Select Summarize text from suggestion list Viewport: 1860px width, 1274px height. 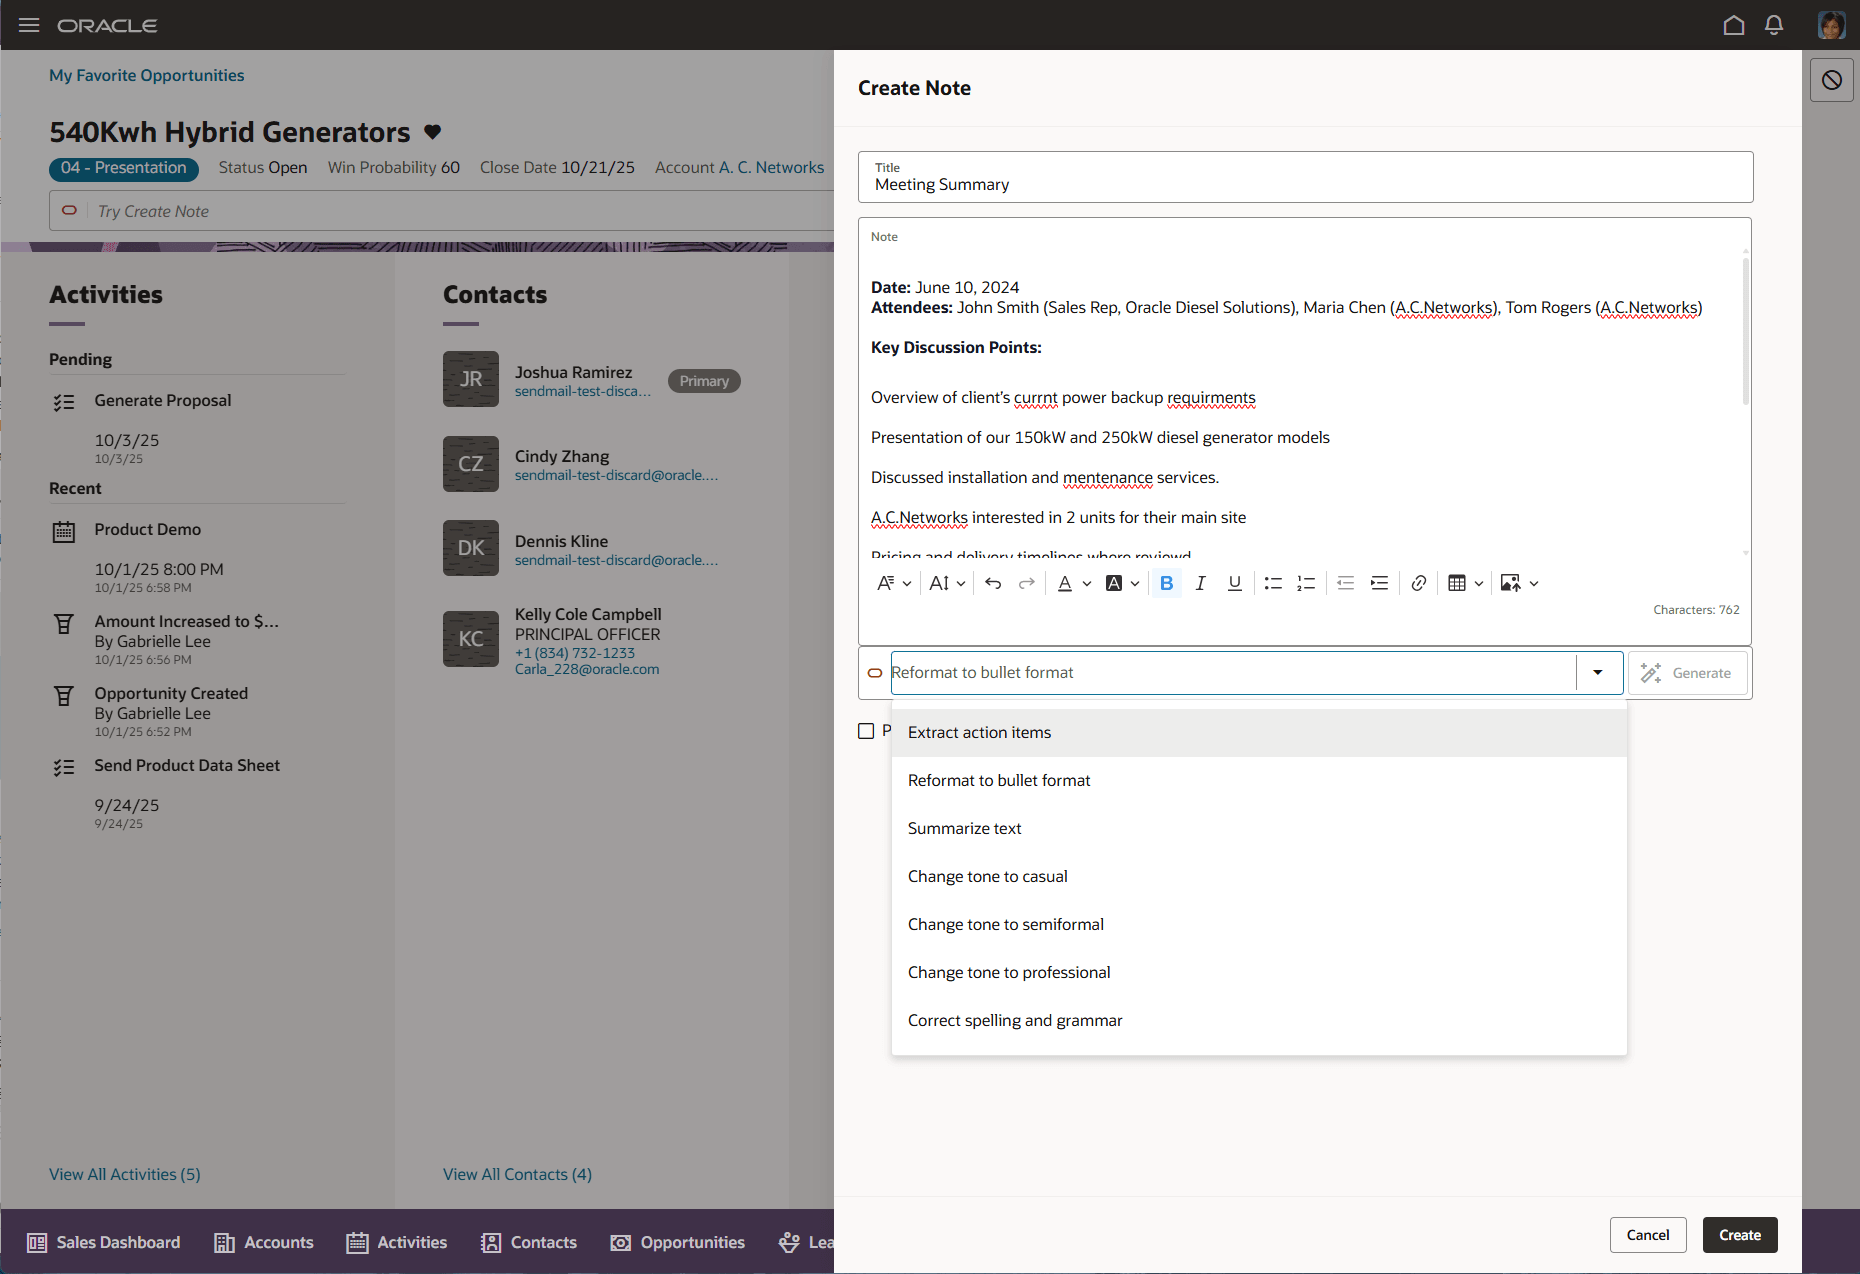964,828
